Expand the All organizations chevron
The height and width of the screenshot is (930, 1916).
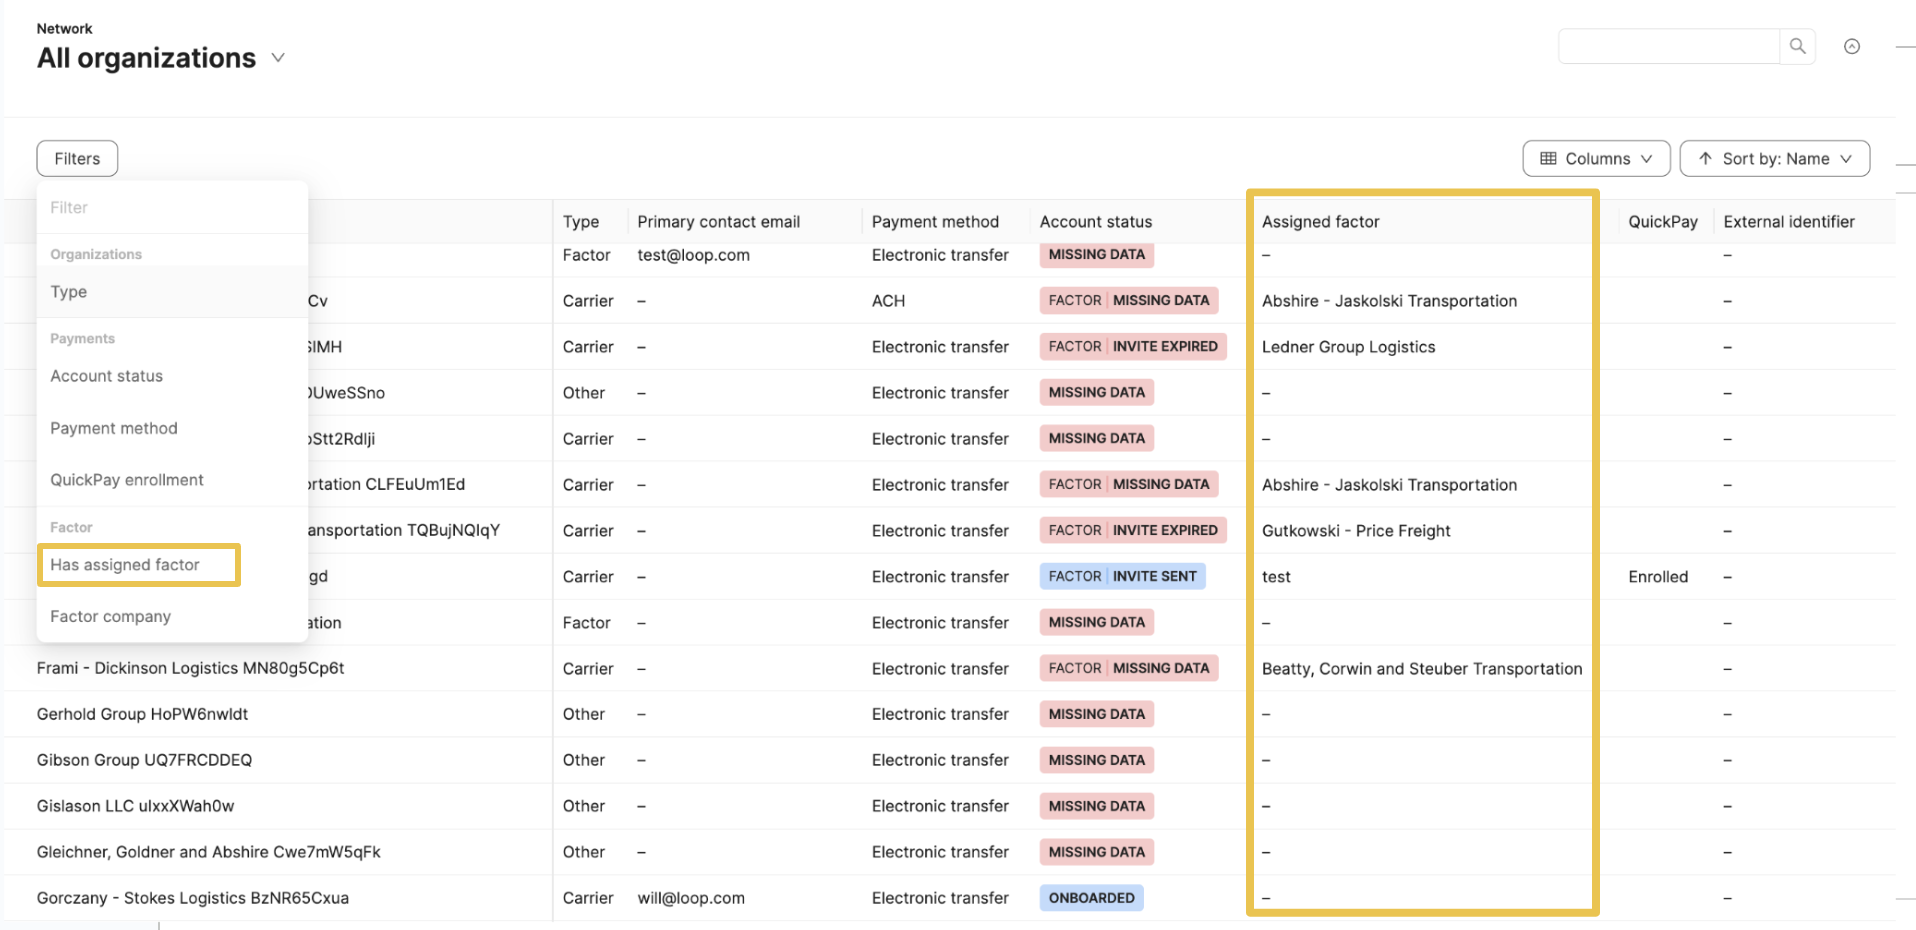point(278,58)
